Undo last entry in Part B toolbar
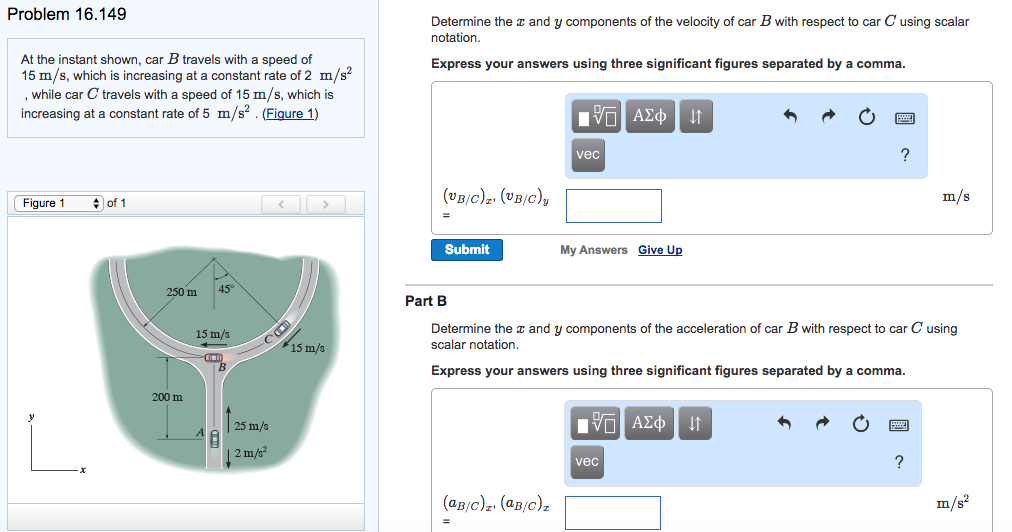 point(784,424)
